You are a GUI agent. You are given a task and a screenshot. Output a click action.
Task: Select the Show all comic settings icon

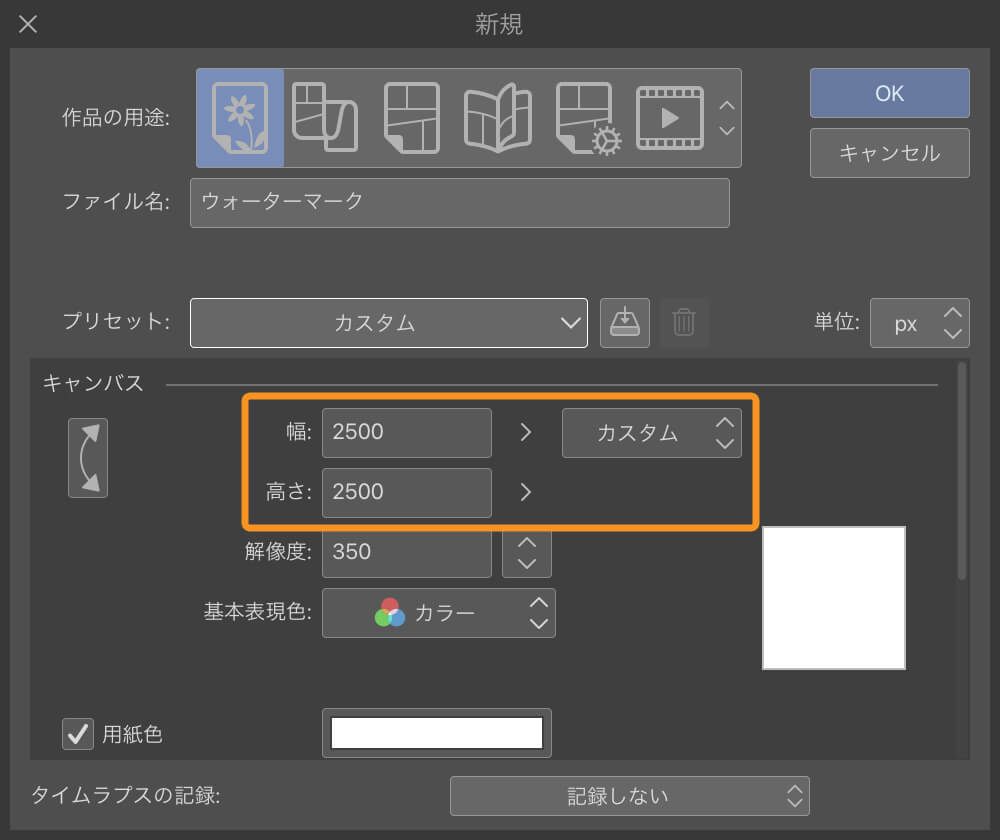[x=583, y=117]
